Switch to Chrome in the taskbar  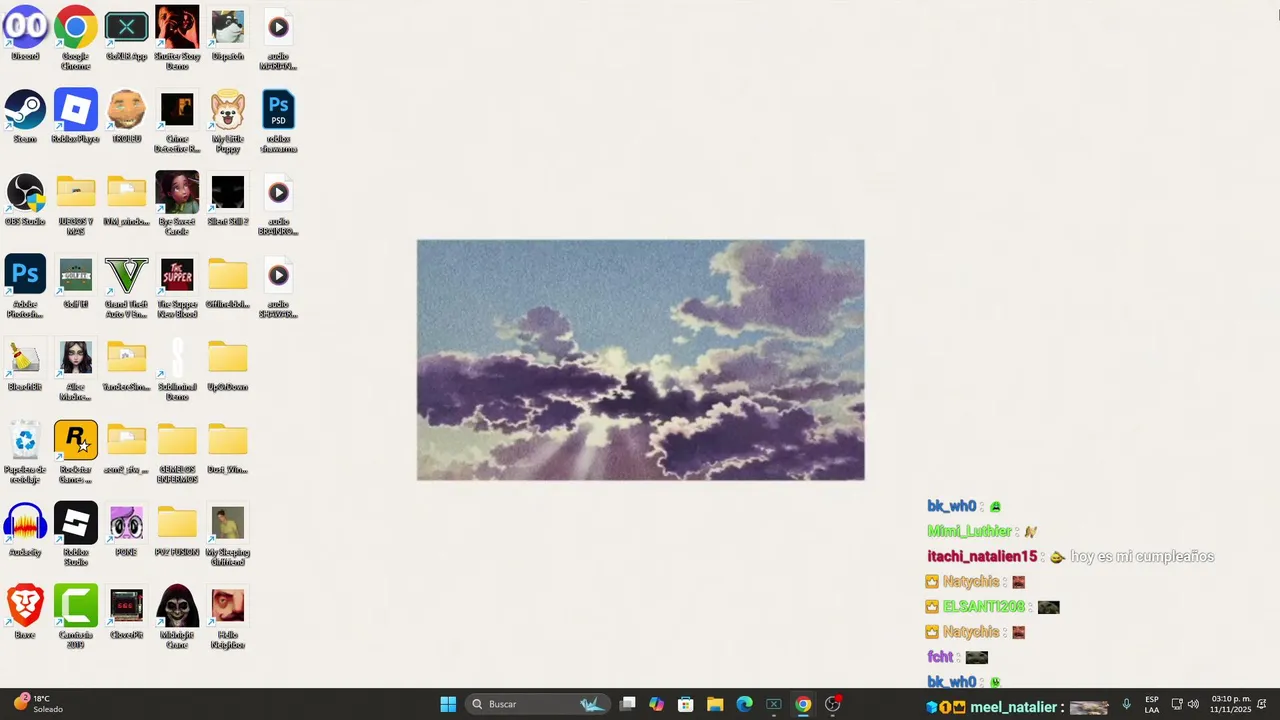click(x=803, y=704)
